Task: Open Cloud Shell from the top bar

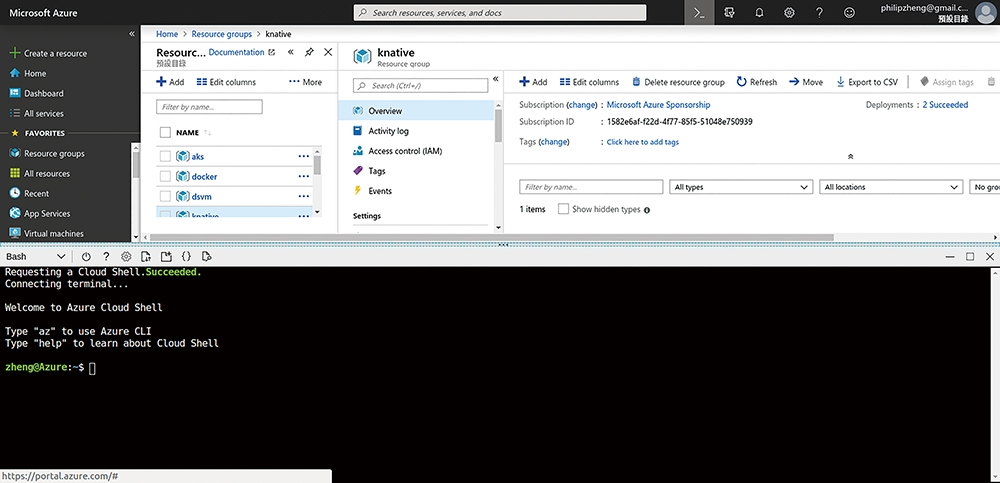Action: [x=699, y=13]
